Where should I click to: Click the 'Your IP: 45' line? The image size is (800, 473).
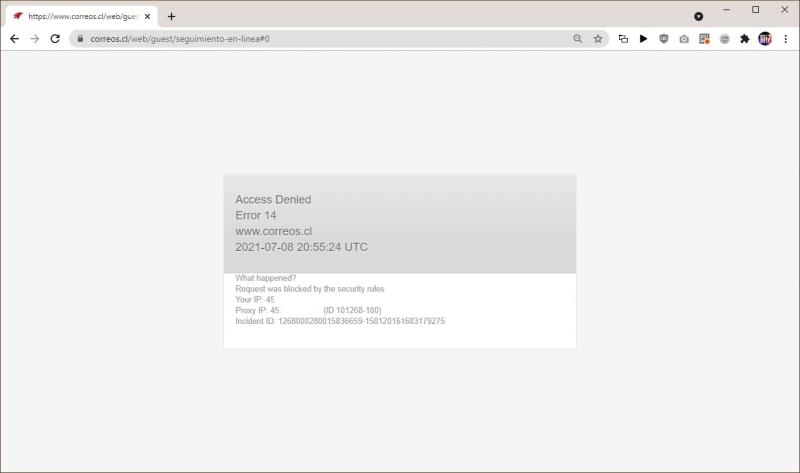pos(255,300)
